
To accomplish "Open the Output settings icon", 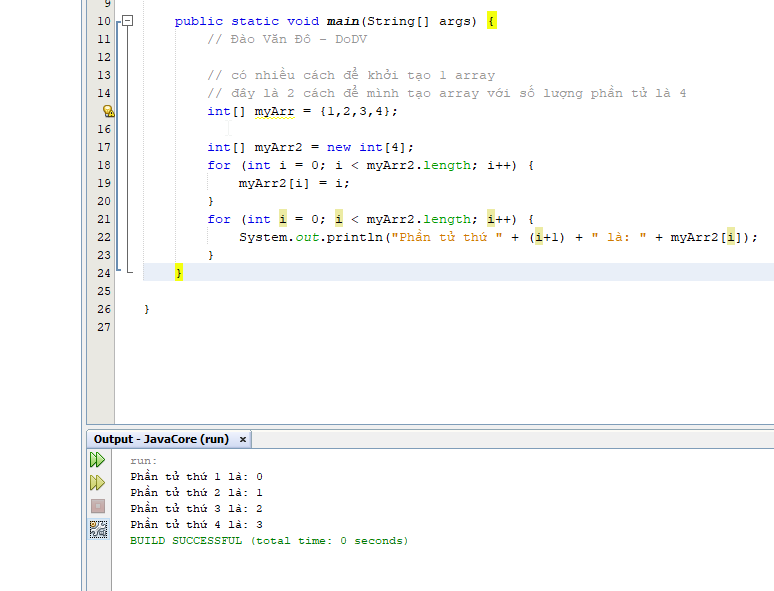I will tap(97, 529).
